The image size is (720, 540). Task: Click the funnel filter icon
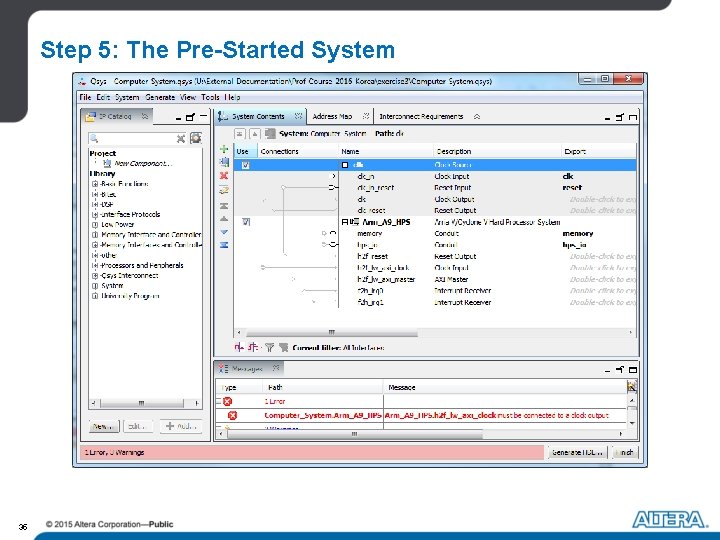(x=270, y=348)
